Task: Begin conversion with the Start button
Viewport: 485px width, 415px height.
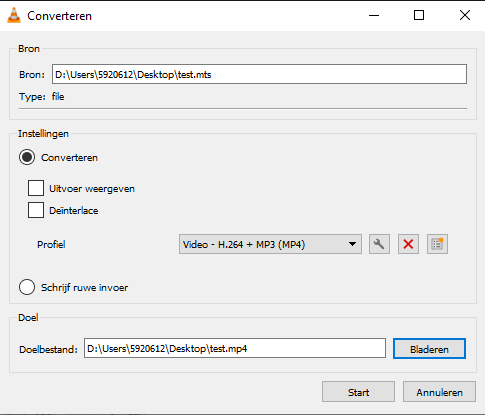Action: coord(358,392)
